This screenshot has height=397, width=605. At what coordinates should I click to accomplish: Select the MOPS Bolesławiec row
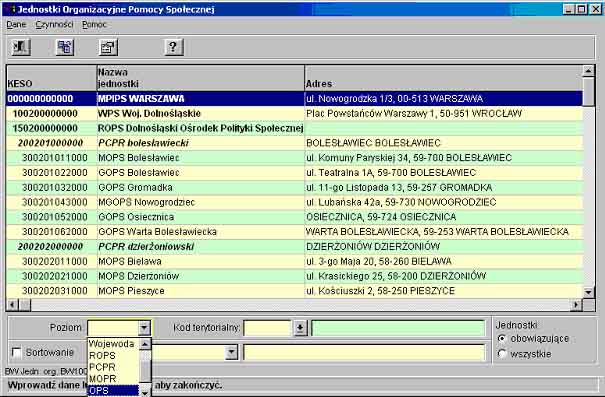pos(294,158)
